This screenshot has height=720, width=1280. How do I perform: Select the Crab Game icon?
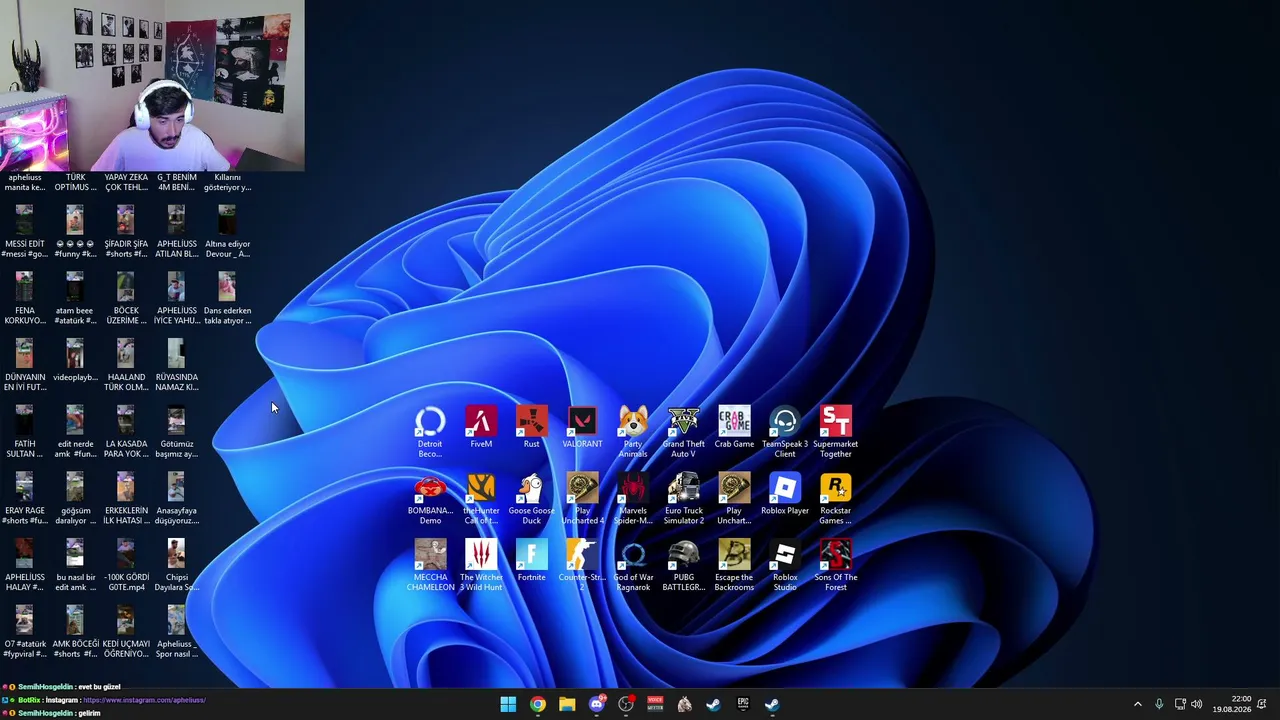point(734,427)
